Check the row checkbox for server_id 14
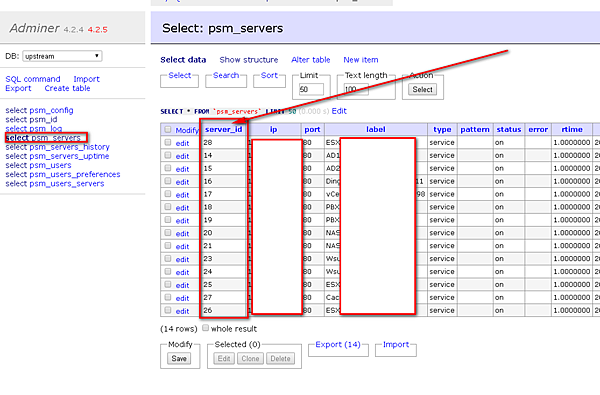The image size is (600, 395). click(168, 155)
